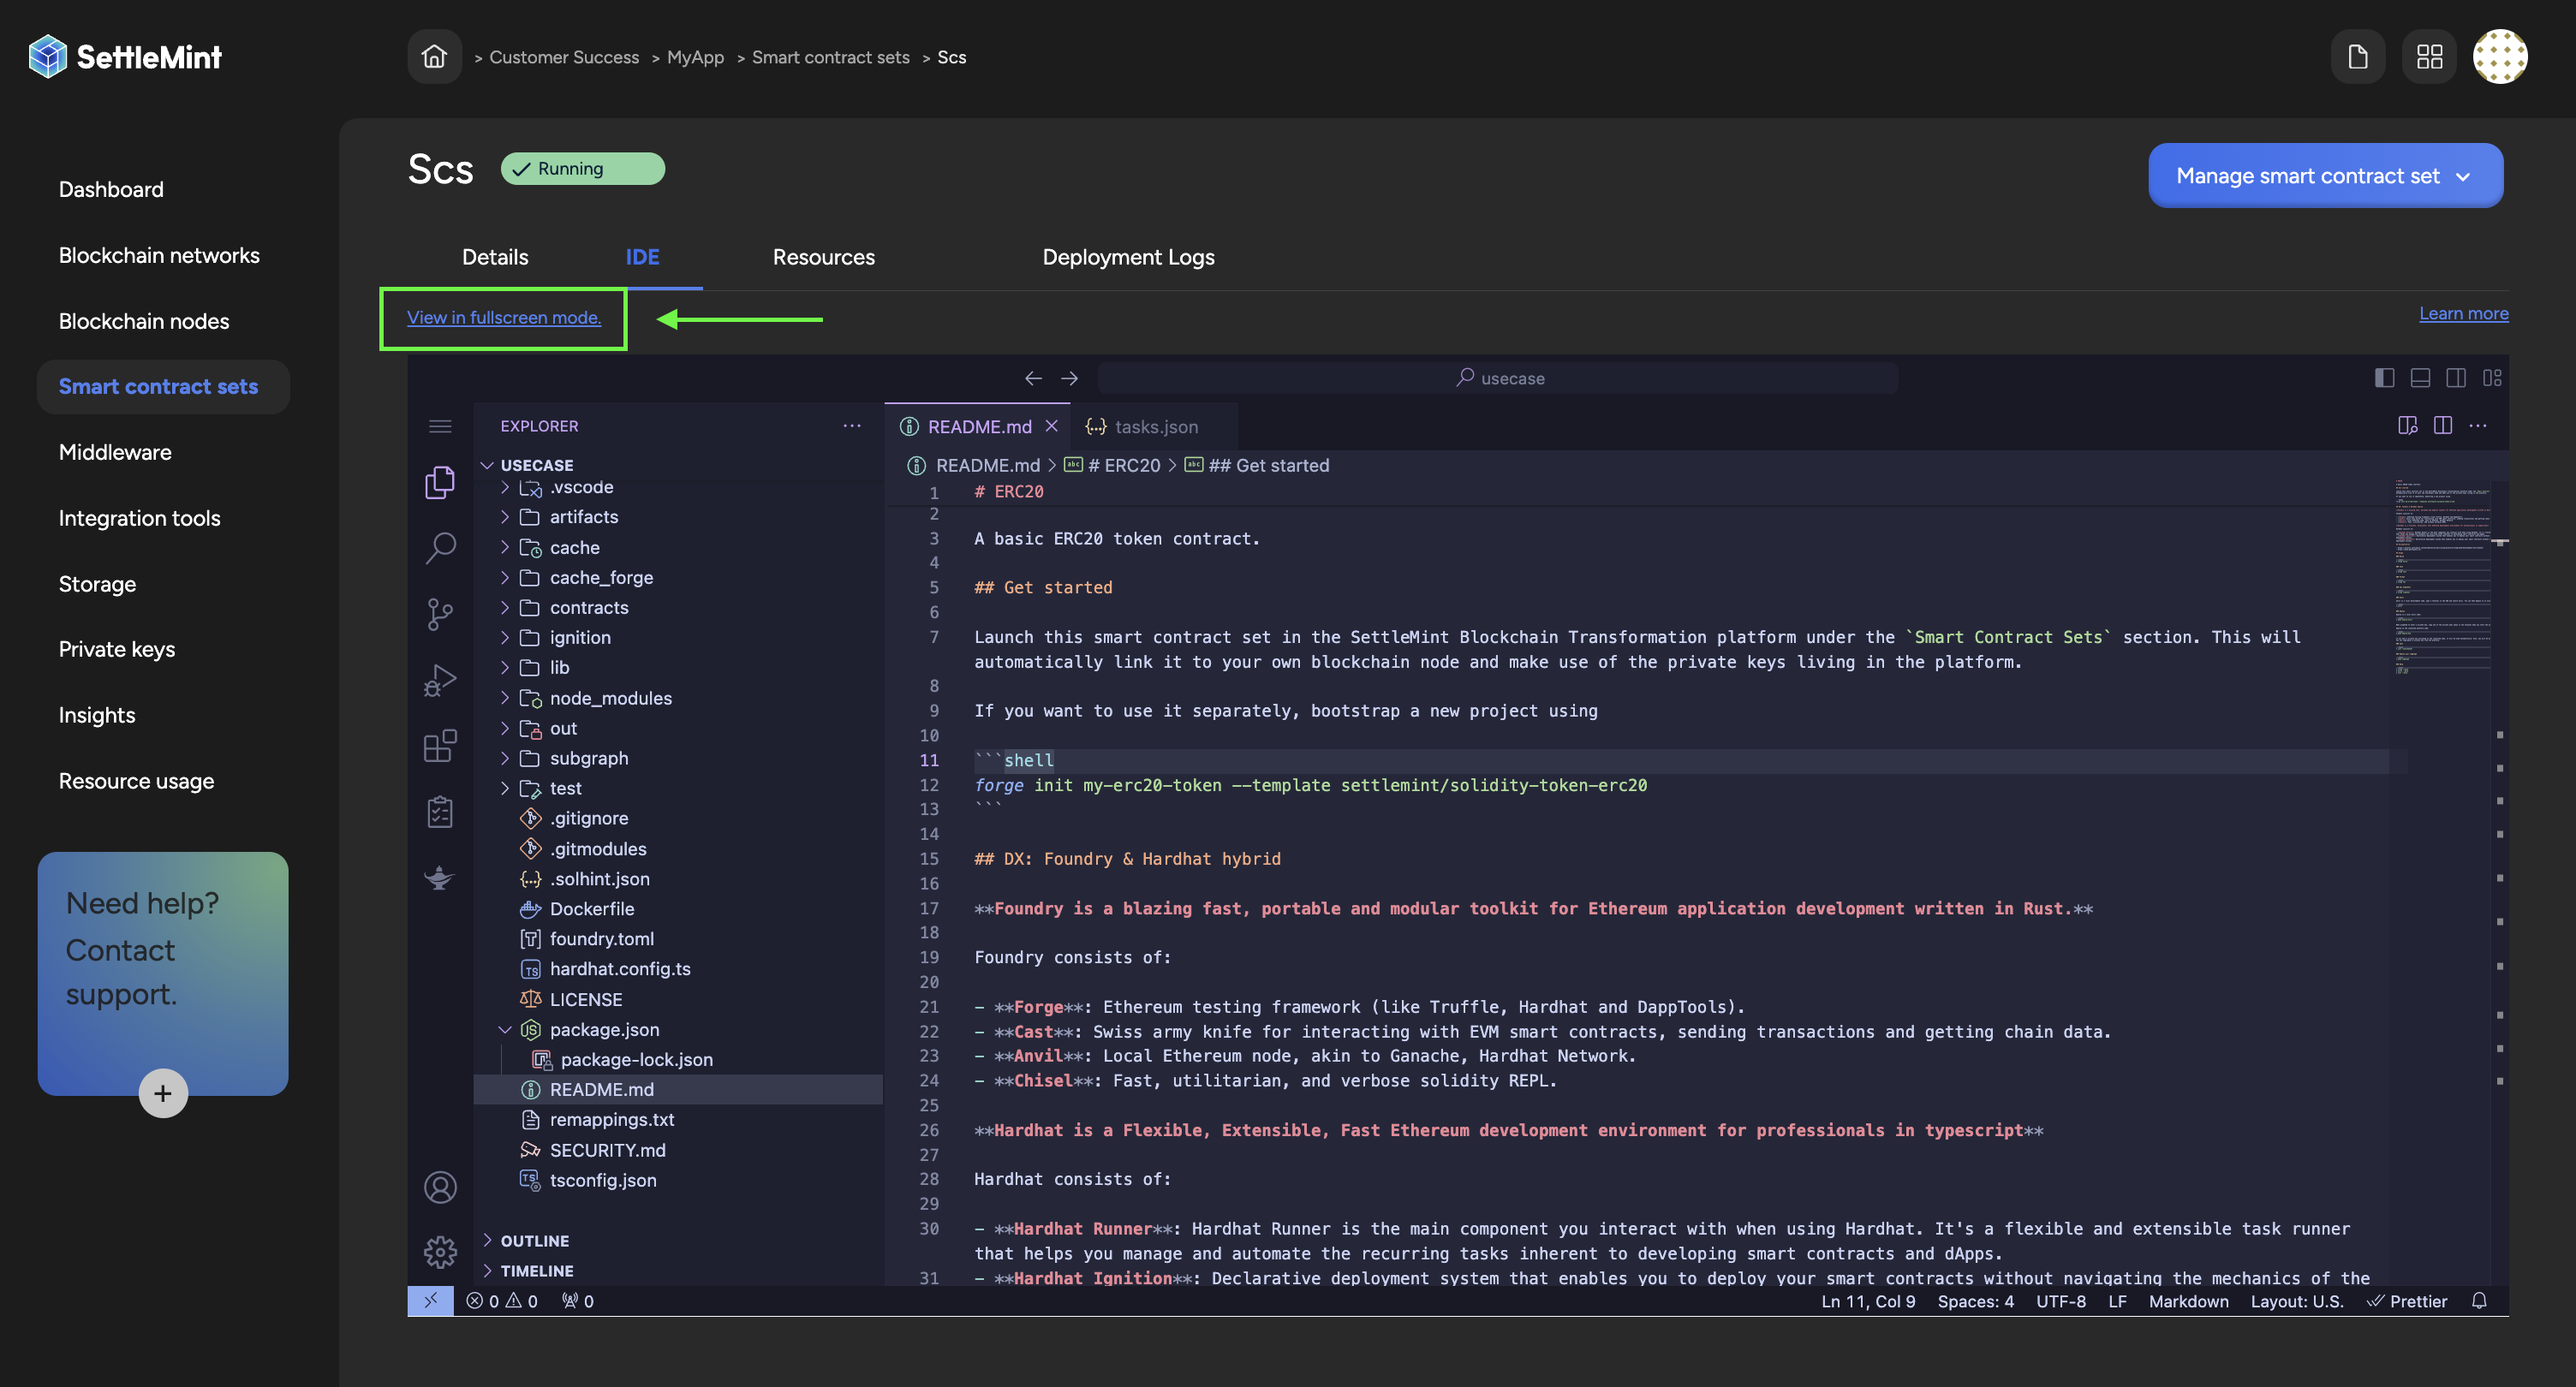Open editor more actions ellipsis

[2477, 425]
